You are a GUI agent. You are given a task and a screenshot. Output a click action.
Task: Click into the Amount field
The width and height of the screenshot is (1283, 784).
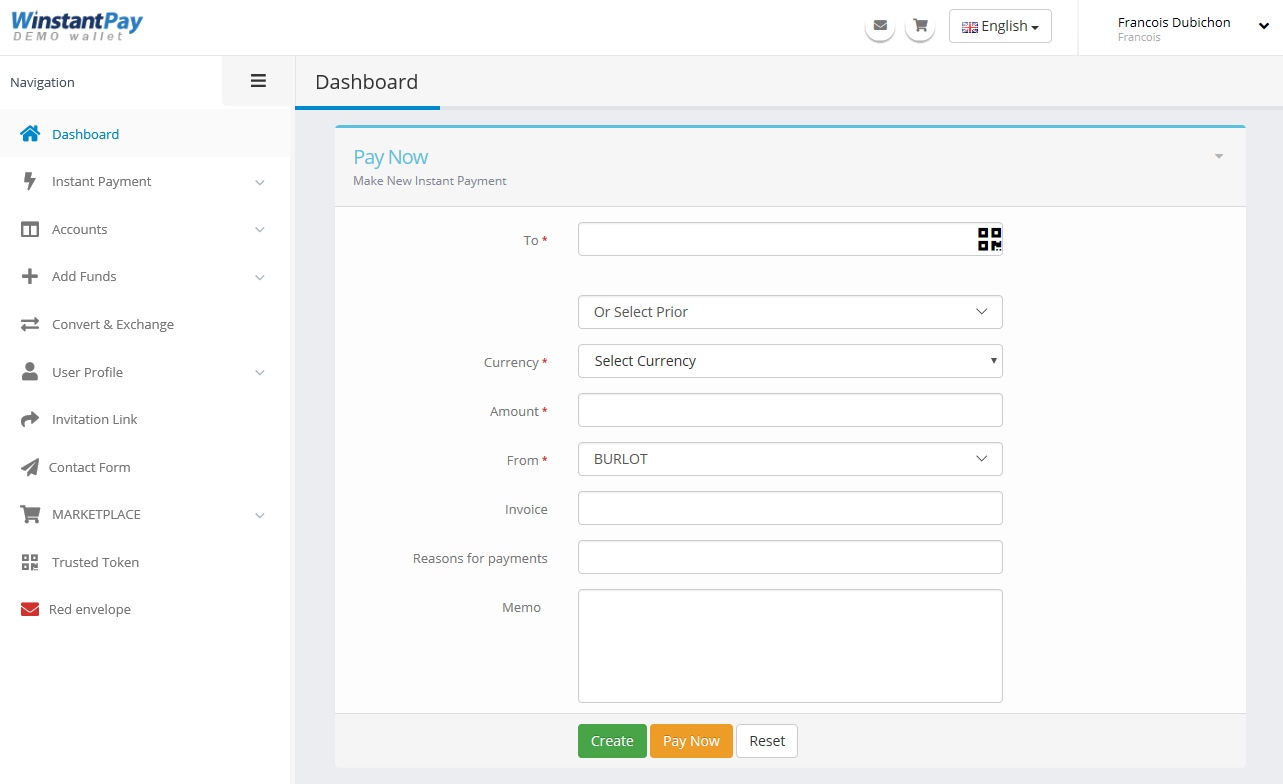tap(790, 410)
